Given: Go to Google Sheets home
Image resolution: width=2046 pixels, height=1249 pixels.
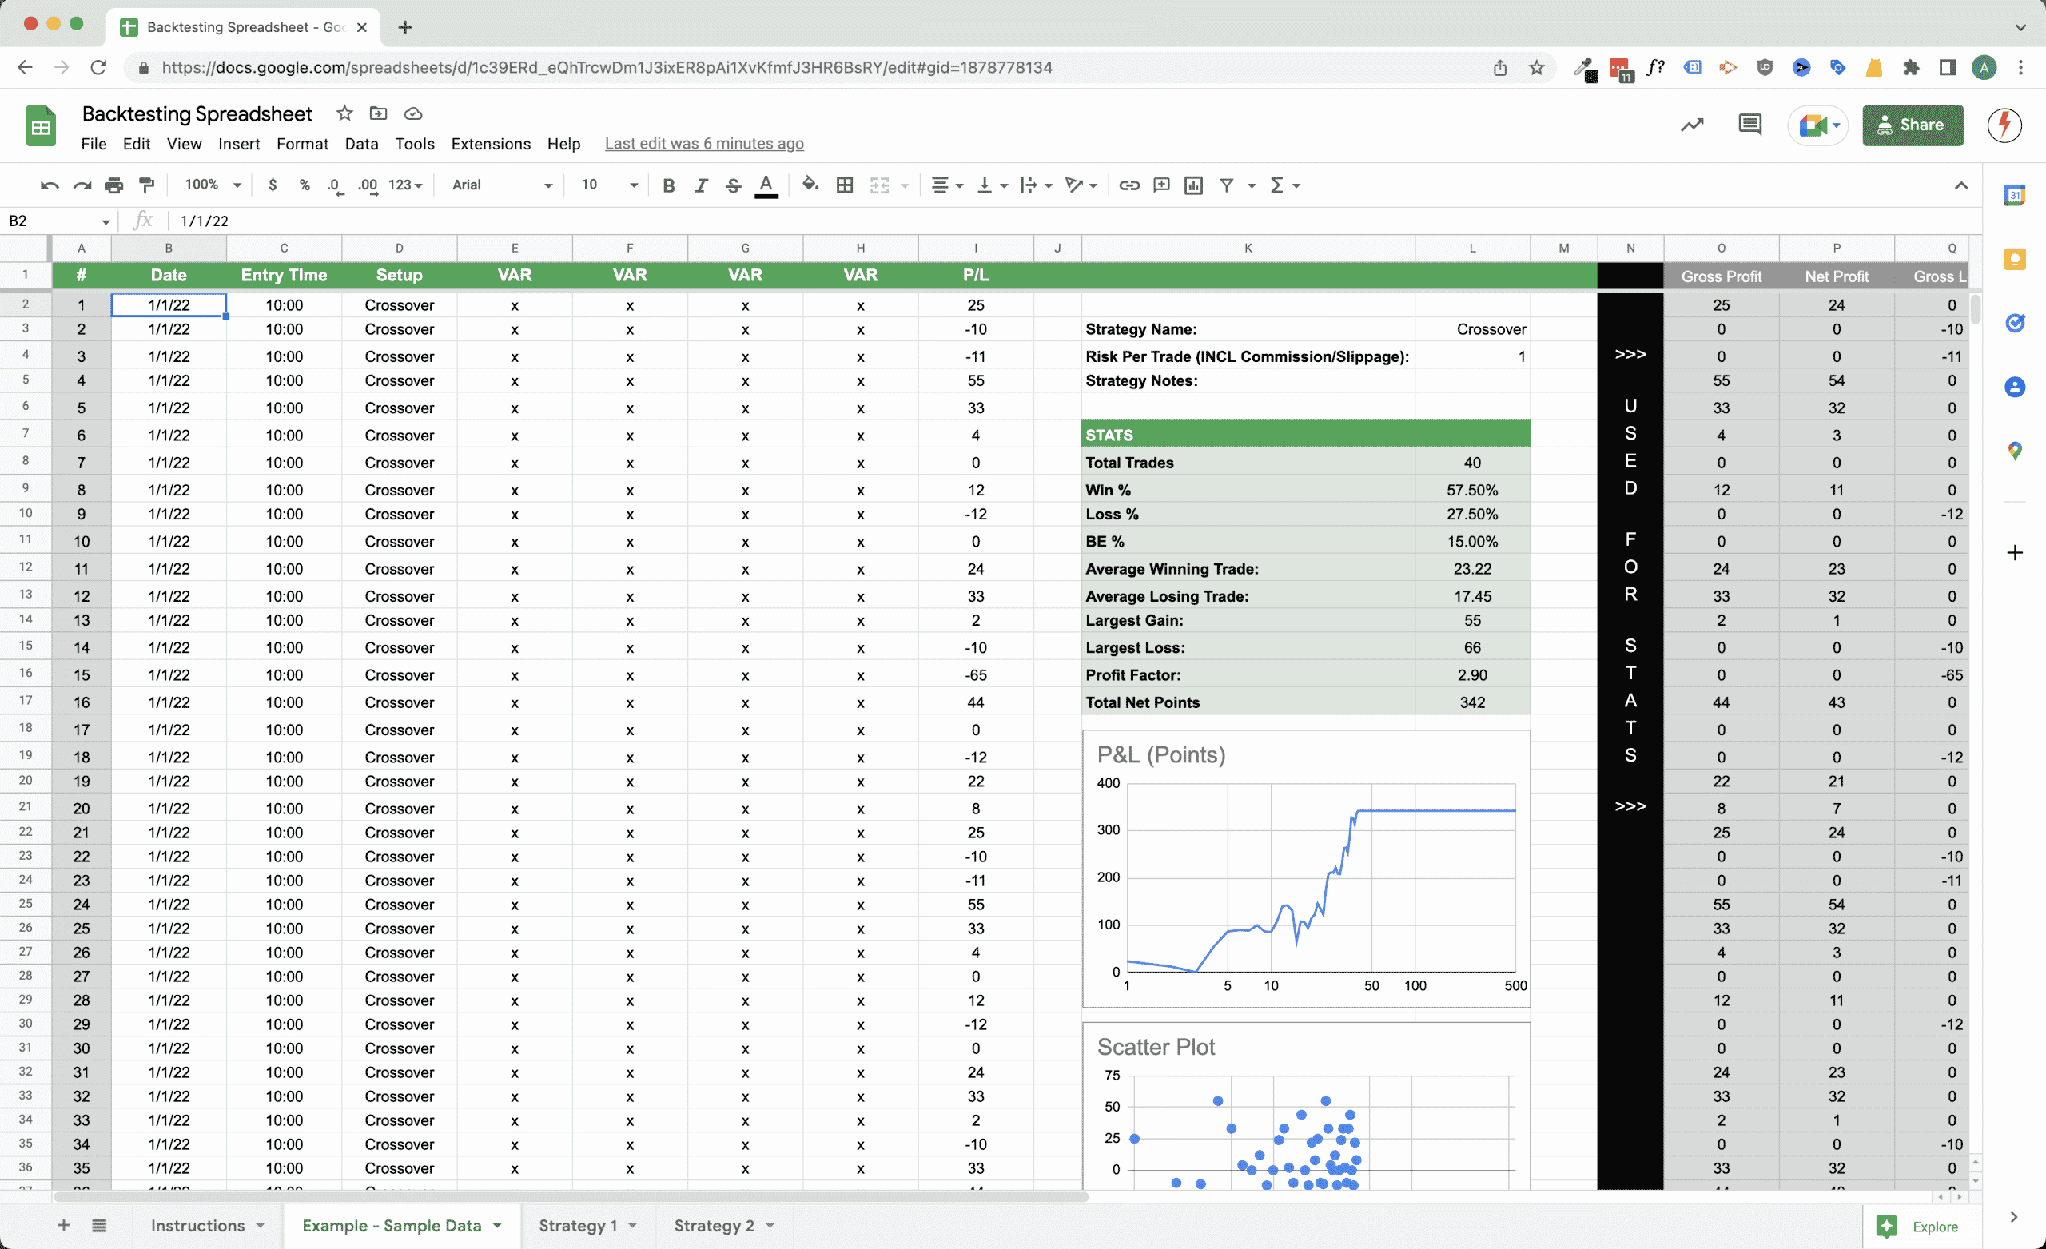Looking at the screenshot, I should coord(40,126).
